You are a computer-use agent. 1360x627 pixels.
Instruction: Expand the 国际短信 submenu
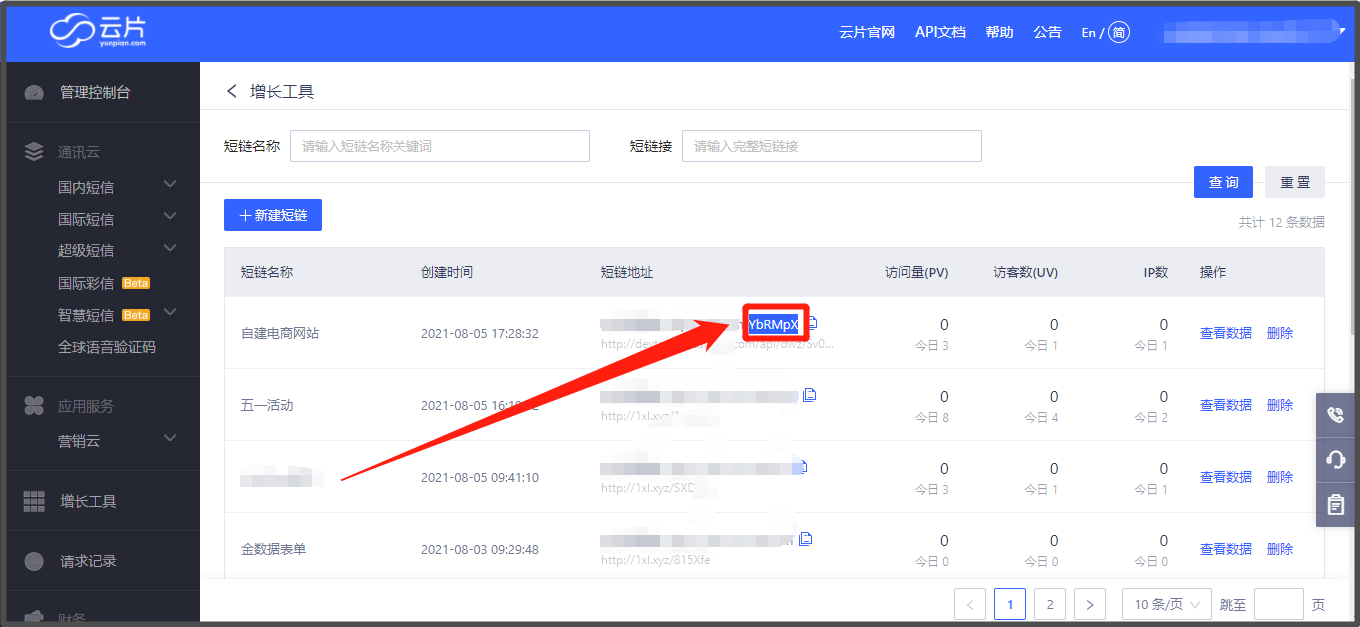(x=170, y=216)
